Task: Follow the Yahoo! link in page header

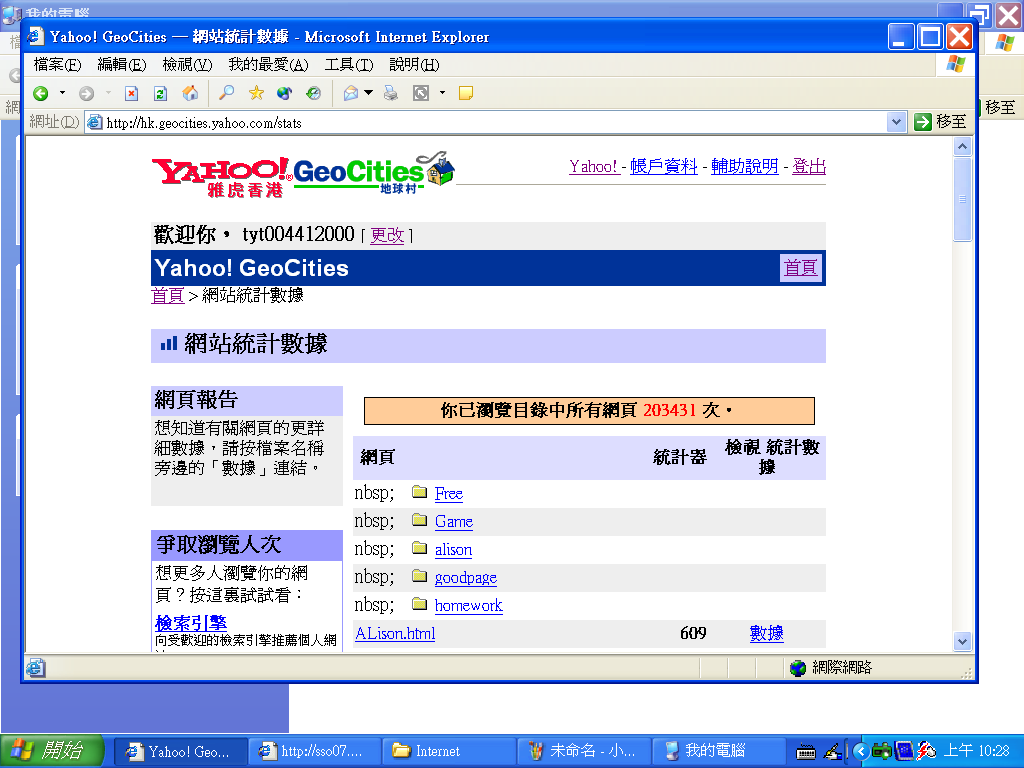Action: click(x=594, y=167)
